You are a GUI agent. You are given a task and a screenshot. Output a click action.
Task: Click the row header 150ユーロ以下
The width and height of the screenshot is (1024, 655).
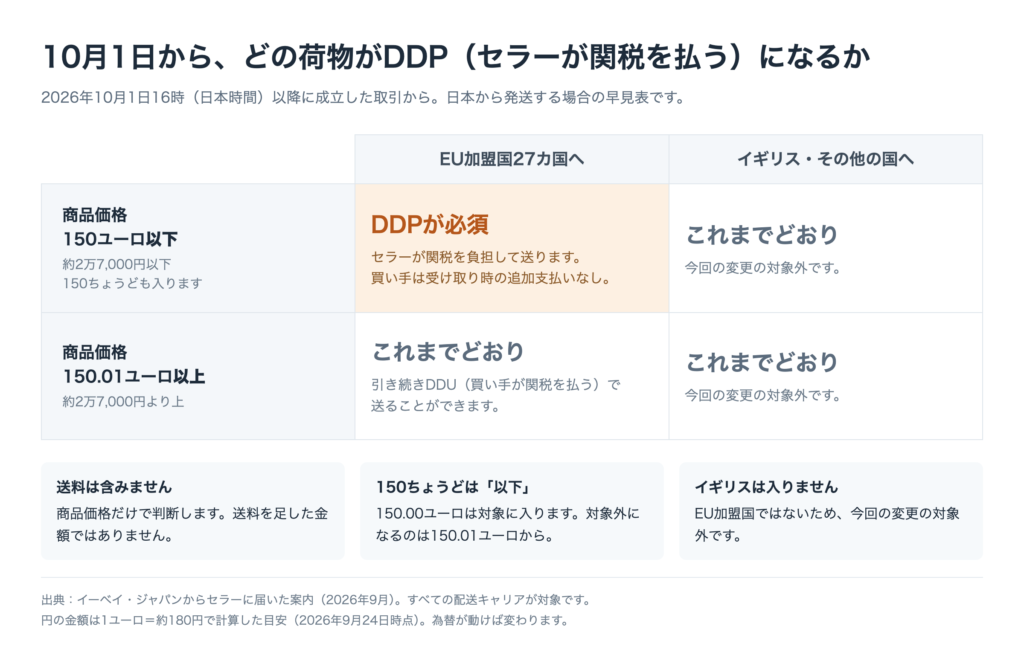click(x=120, y=239)
